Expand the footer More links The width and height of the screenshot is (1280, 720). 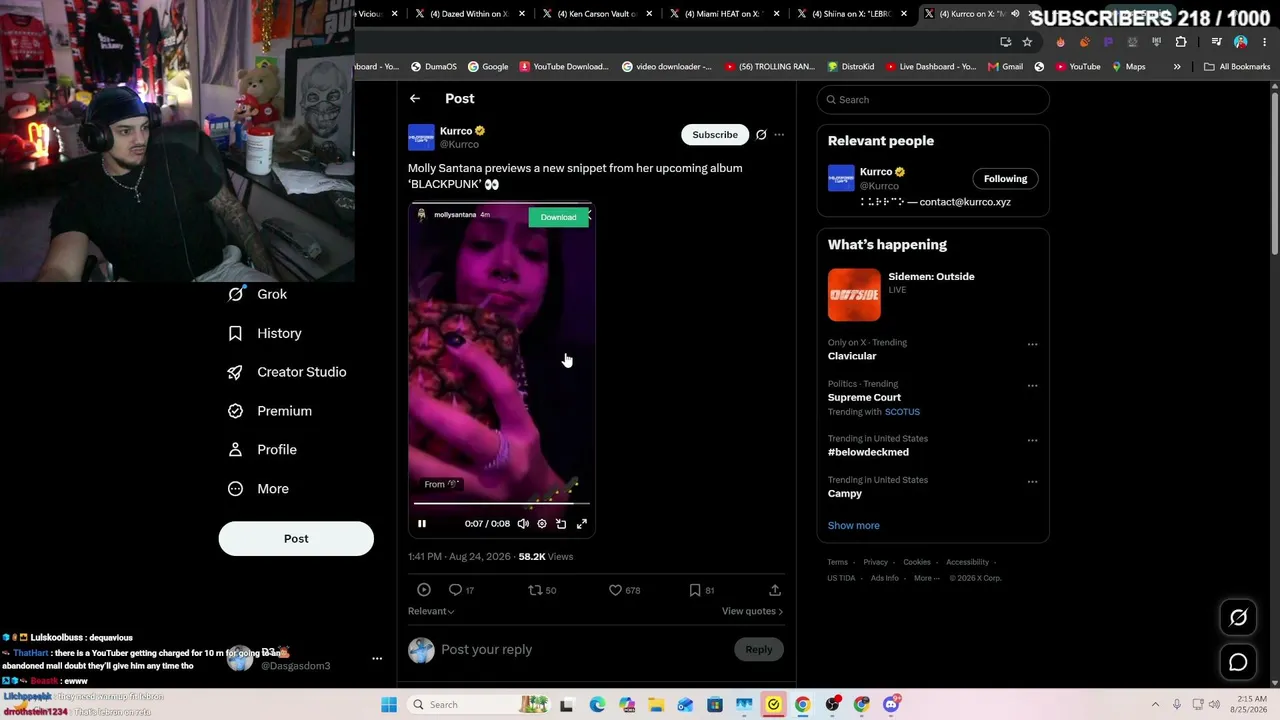tap(926, 578)
